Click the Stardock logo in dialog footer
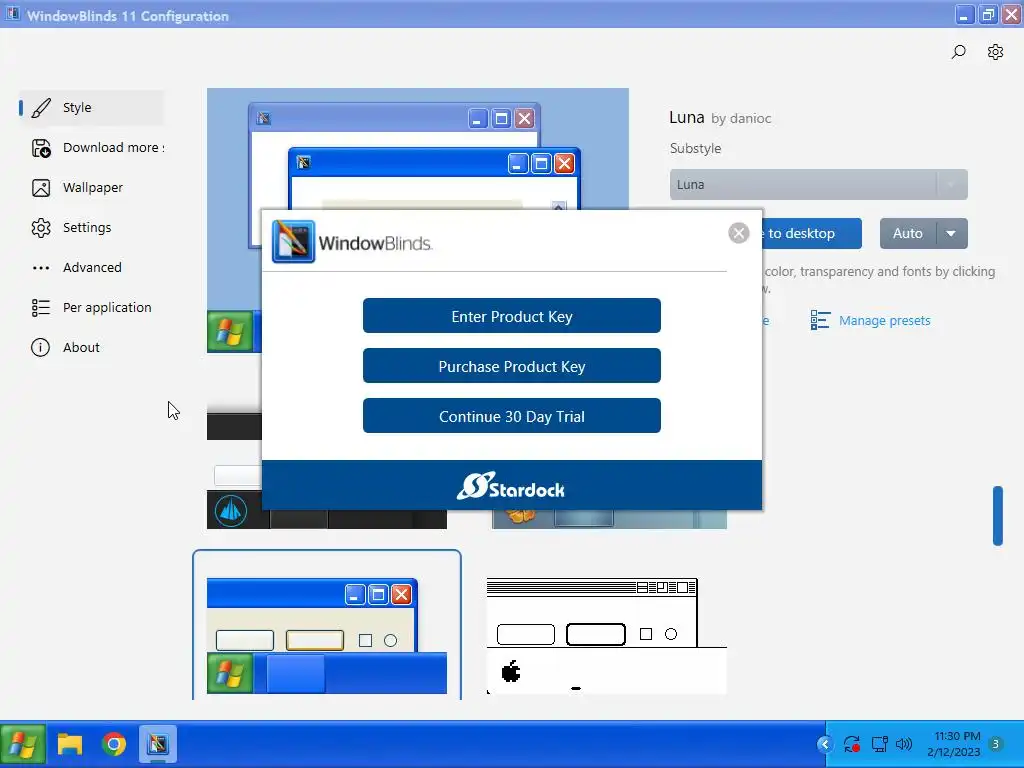 tap(511, 487)
